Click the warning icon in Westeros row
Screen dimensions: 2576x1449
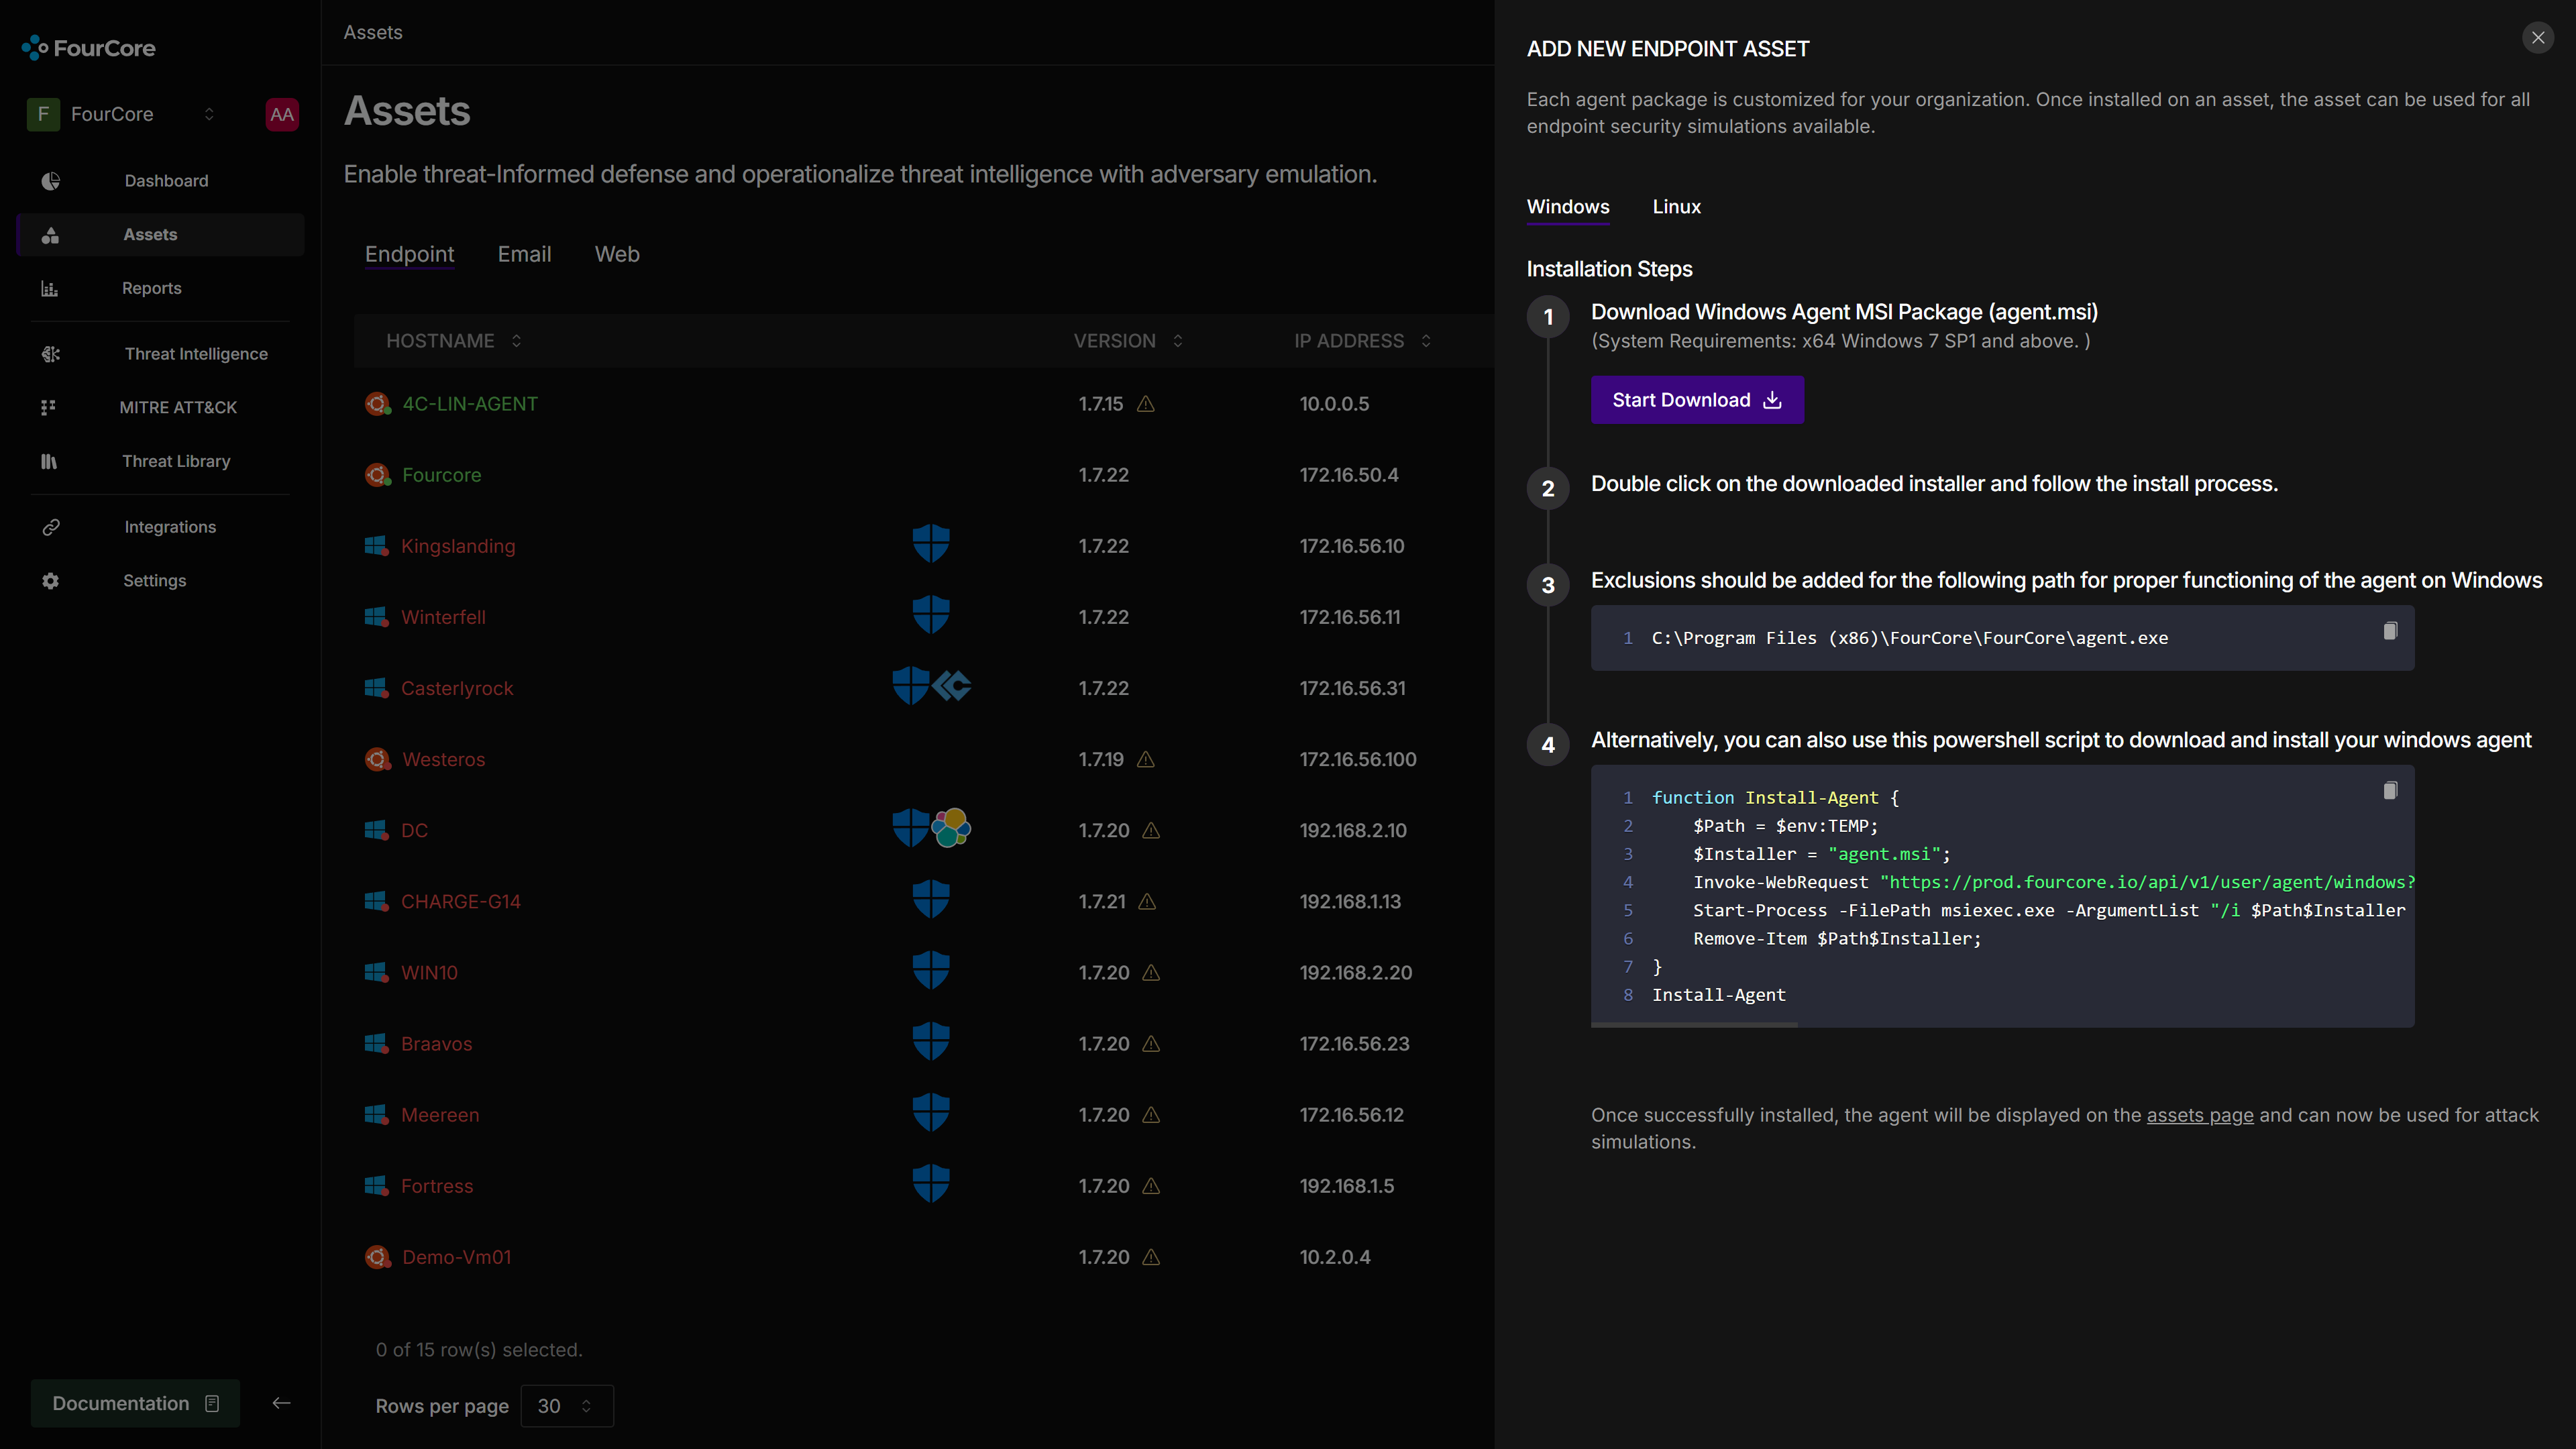tap(1146, 760)
